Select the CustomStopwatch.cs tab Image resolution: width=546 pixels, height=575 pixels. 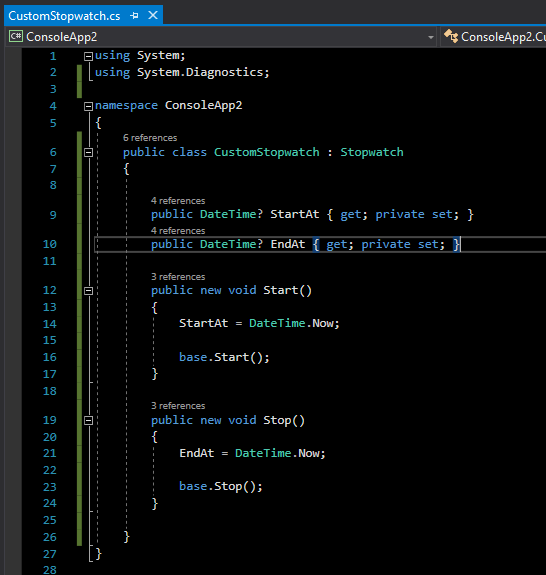click(x=64, y=16)
